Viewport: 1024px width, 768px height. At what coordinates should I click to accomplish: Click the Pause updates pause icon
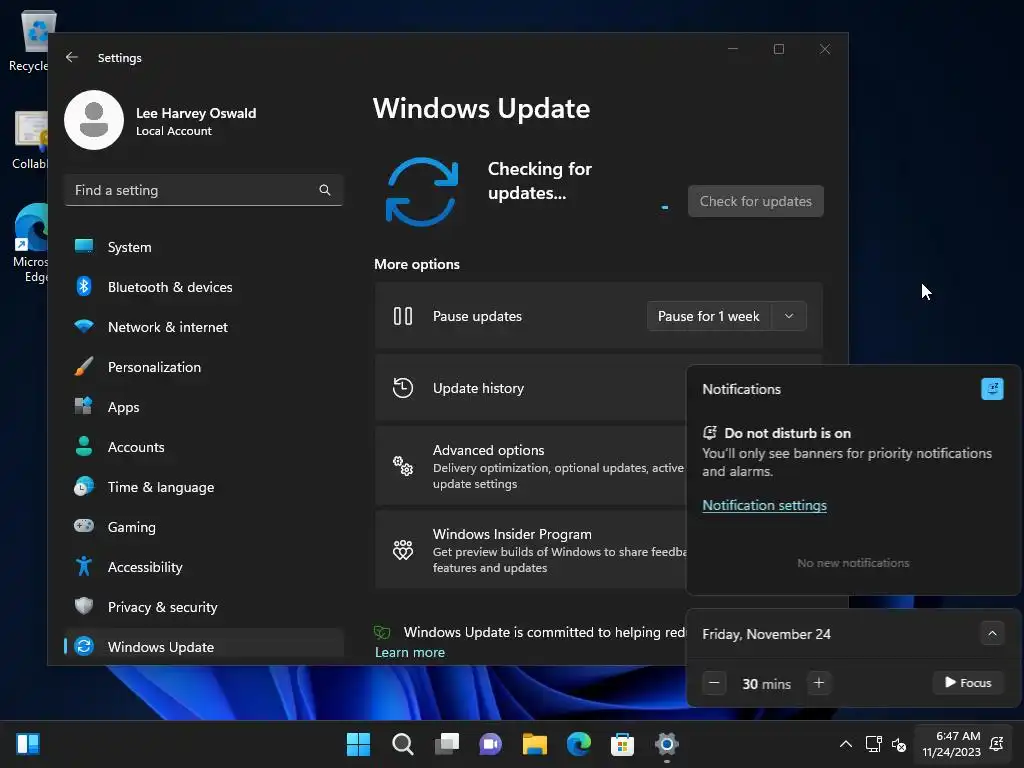click(403, 316)
